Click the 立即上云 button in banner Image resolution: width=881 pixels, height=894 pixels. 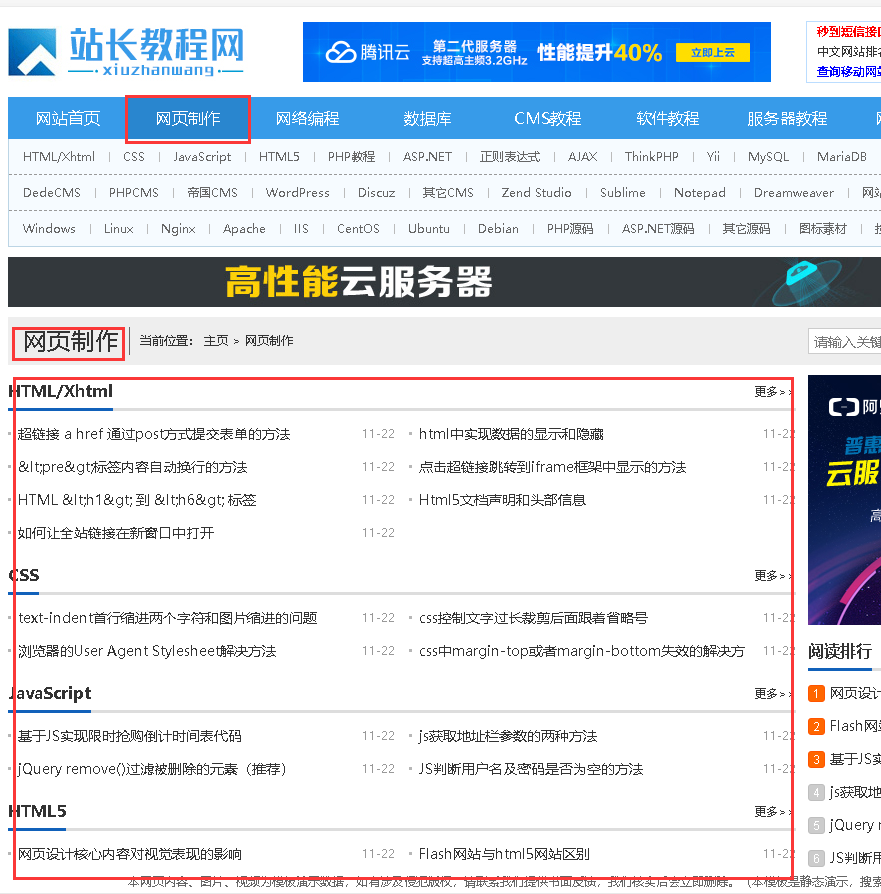[x=712, y=52]
